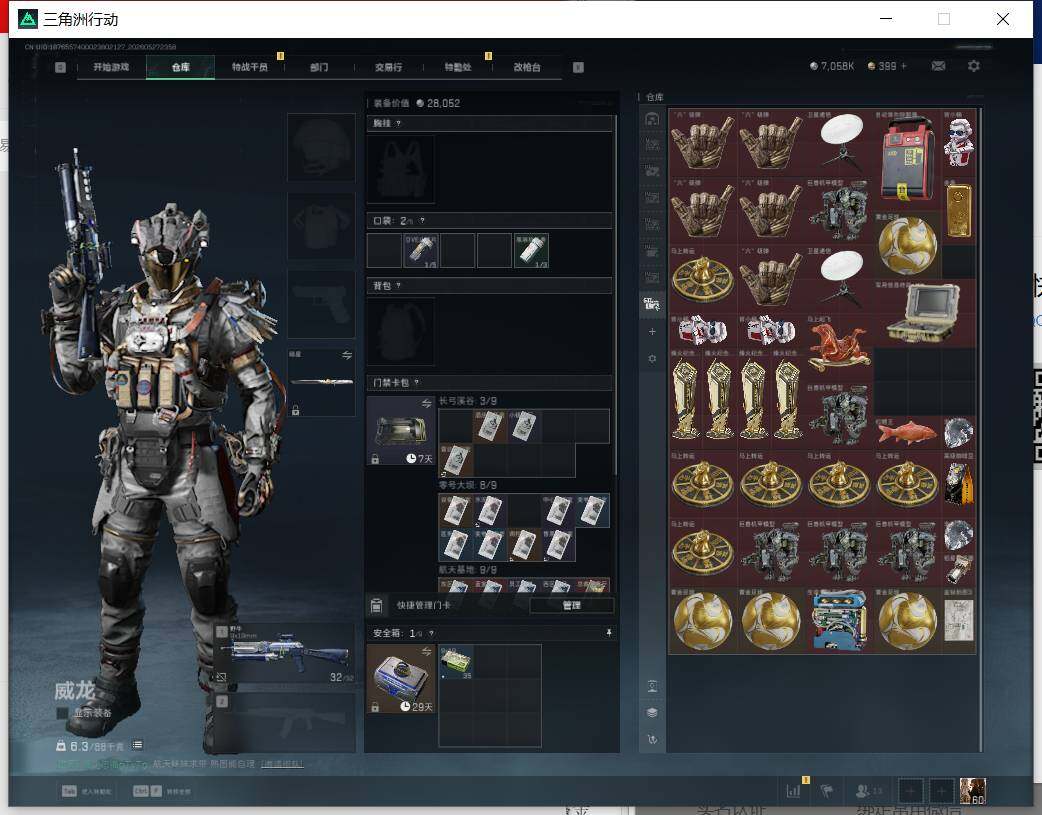Select the second pocket item
The image size is (1042, 815).
[421, 251]
